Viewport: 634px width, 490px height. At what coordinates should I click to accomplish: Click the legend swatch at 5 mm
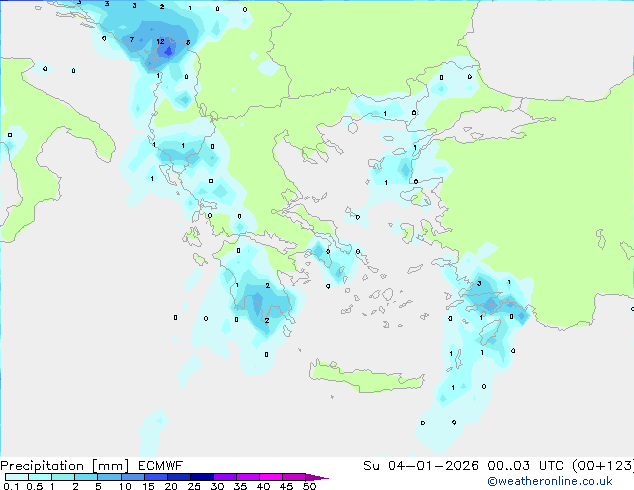108,478
